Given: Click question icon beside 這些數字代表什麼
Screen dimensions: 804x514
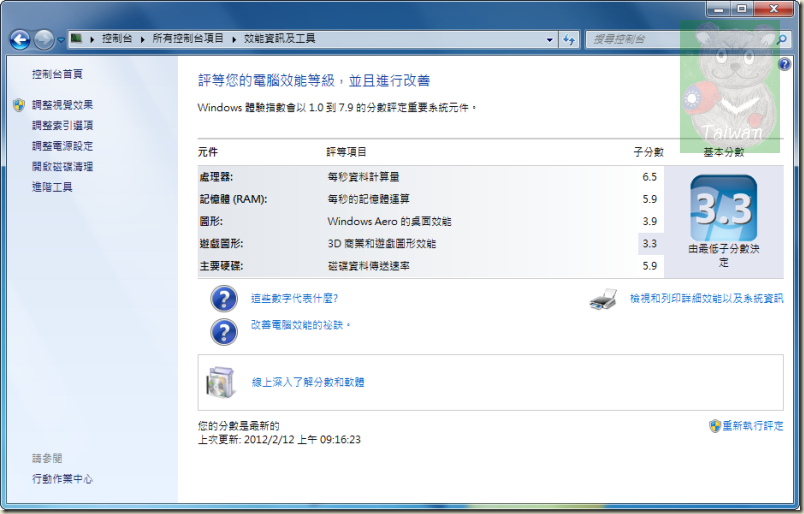Looking at the screenshot, I should (224, 299).
